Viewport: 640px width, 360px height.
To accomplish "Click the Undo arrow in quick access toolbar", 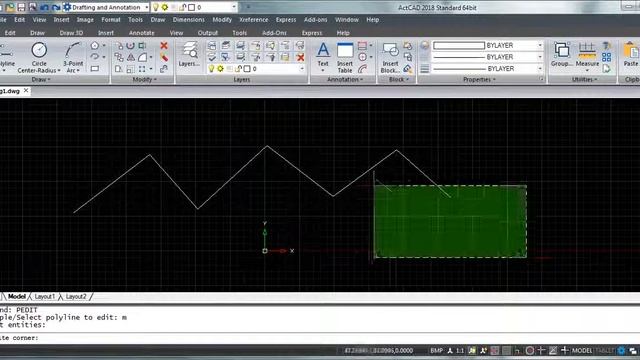I will coord(44,7).
